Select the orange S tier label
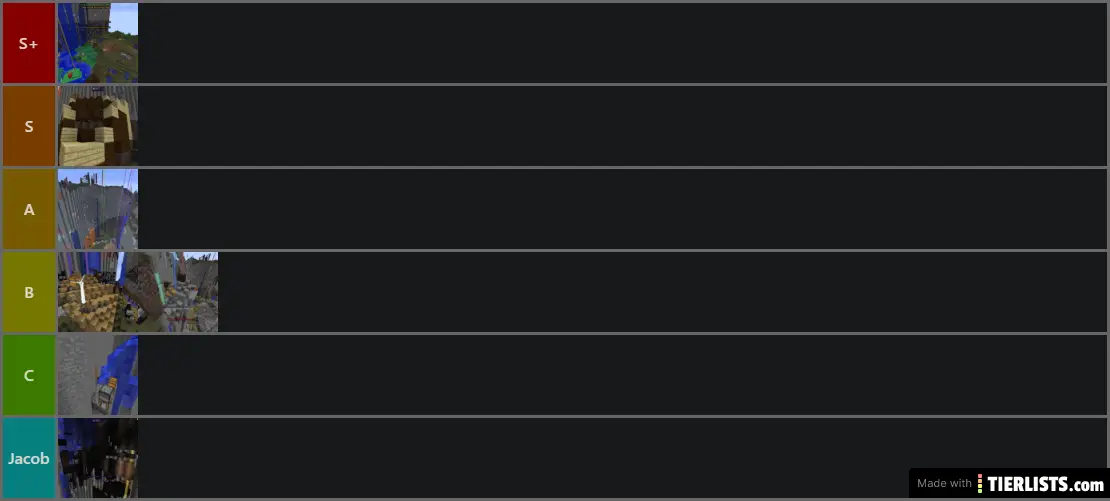The width and height of the screenshot is (1110, 501). pos(28,126)
